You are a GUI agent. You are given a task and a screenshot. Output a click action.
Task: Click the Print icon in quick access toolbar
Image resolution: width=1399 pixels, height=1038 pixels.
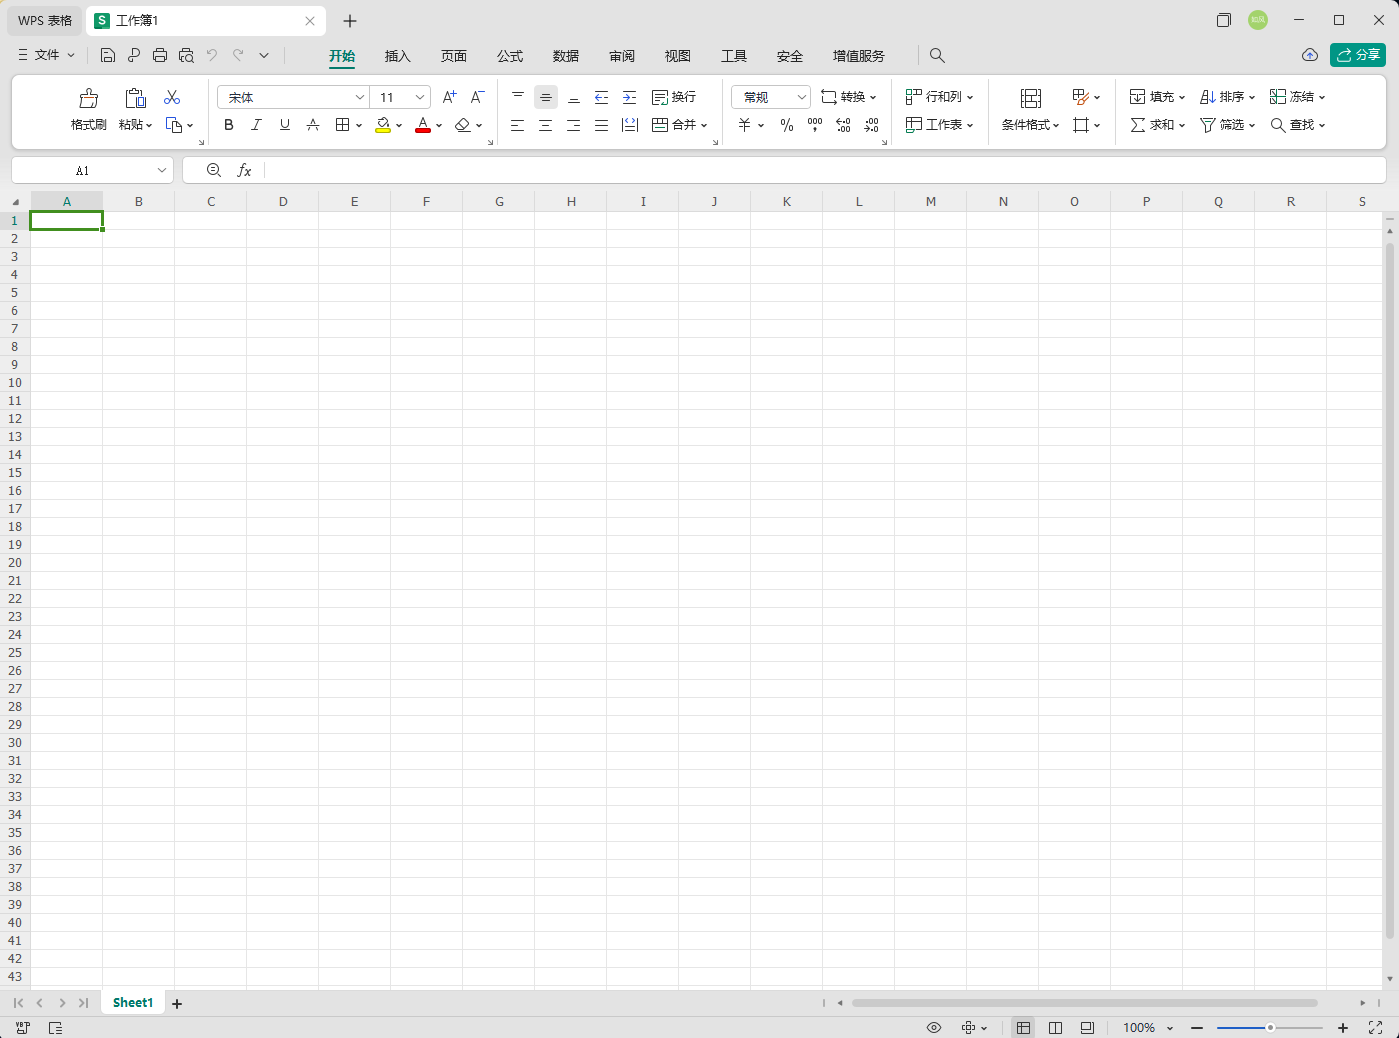(160, 55)
